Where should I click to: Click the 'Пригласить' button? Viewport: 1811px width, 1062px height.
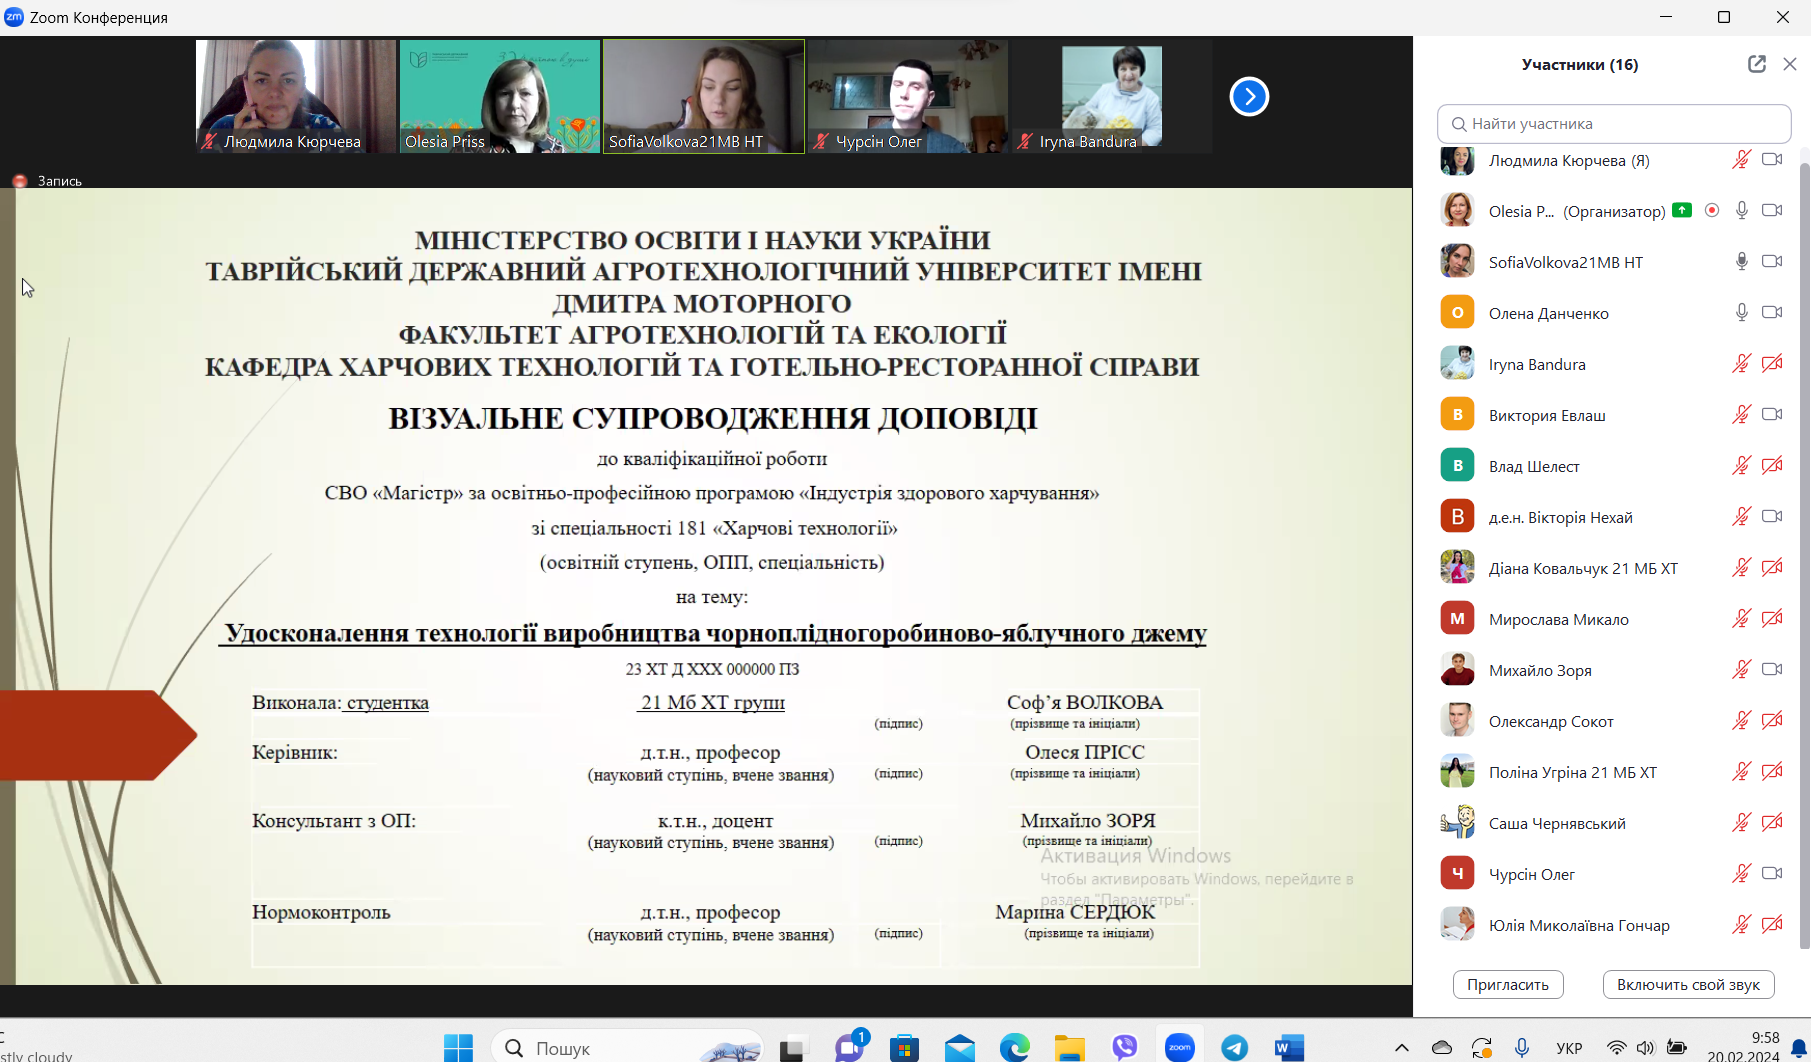pos(1508,985)
